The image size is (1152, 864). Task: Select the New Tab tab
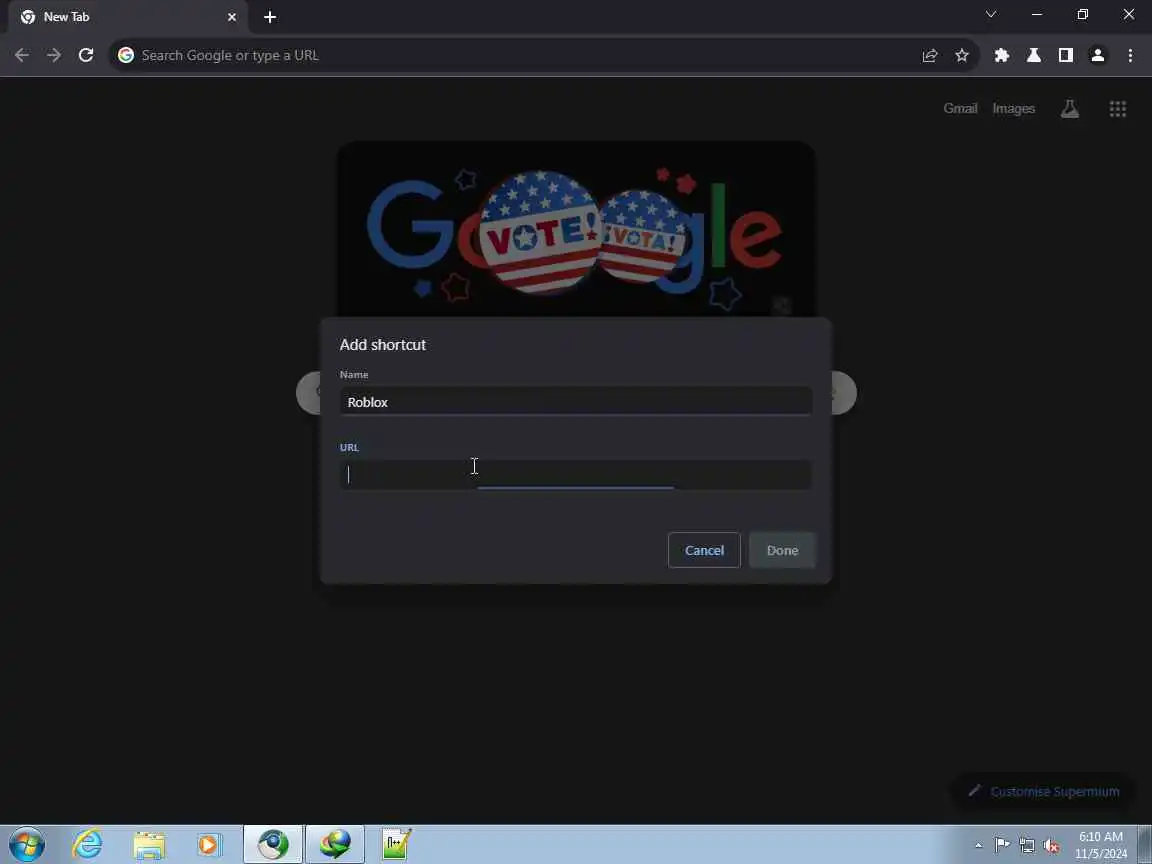pyautogui.click(x=126, y=17)
